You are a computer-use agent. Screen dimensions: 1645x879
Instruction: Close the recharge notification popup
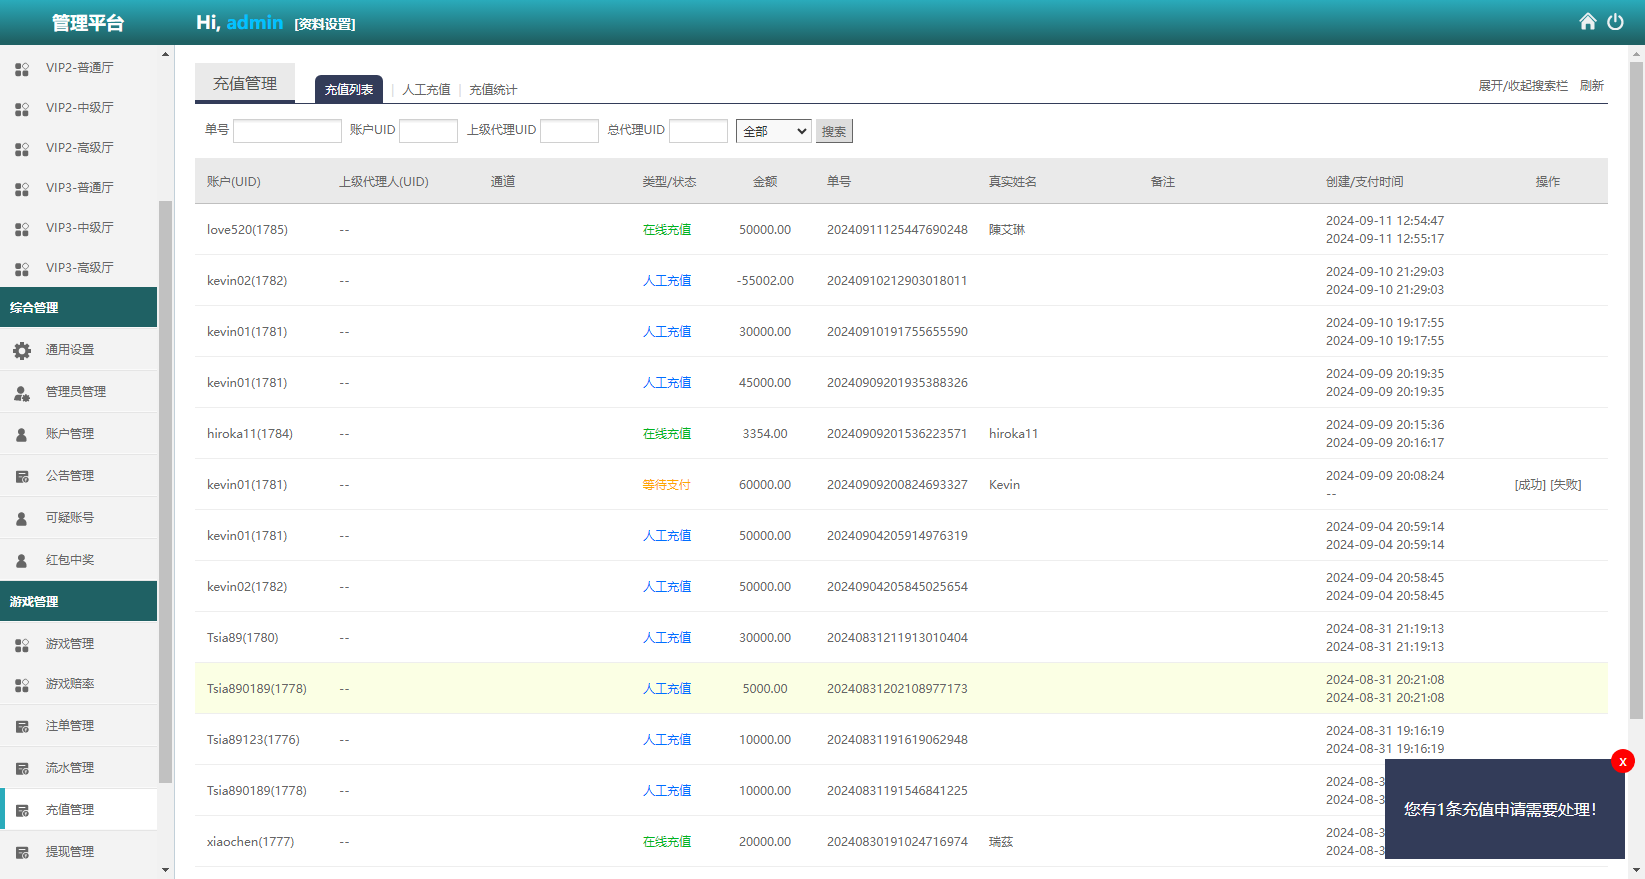1622,761
